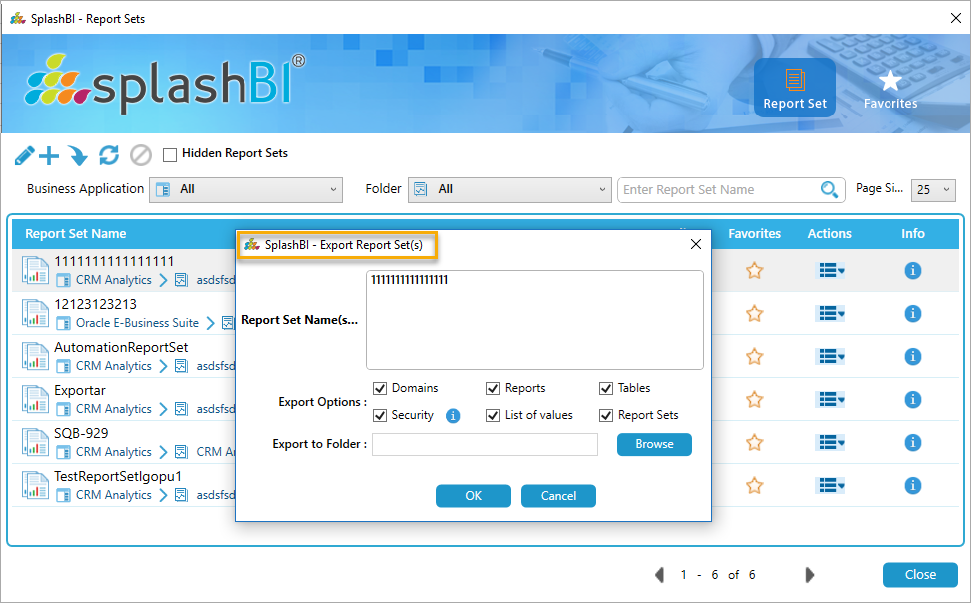Click the pencil edit icon in toolbar

[x=25, y=155]
